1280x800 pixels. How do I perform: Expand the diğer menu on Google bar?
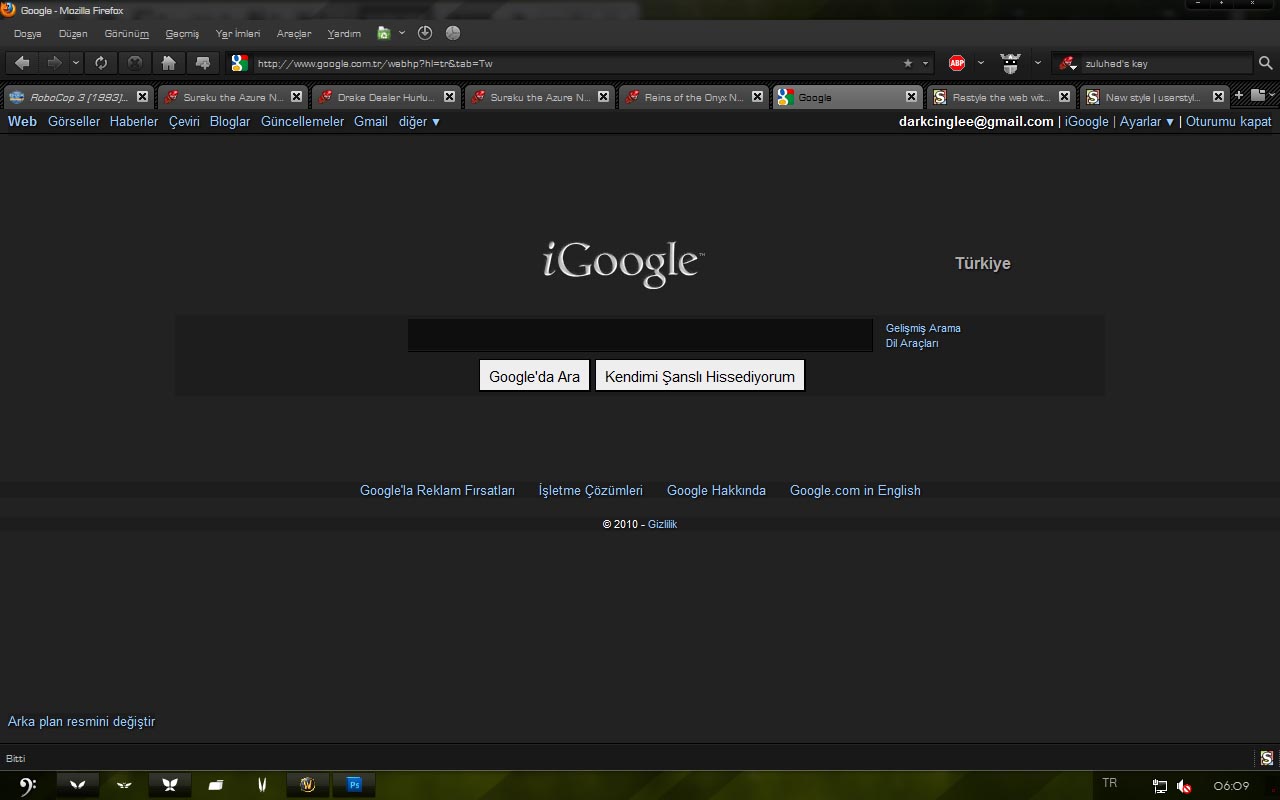pyautogui.click(x=419, y=121)
